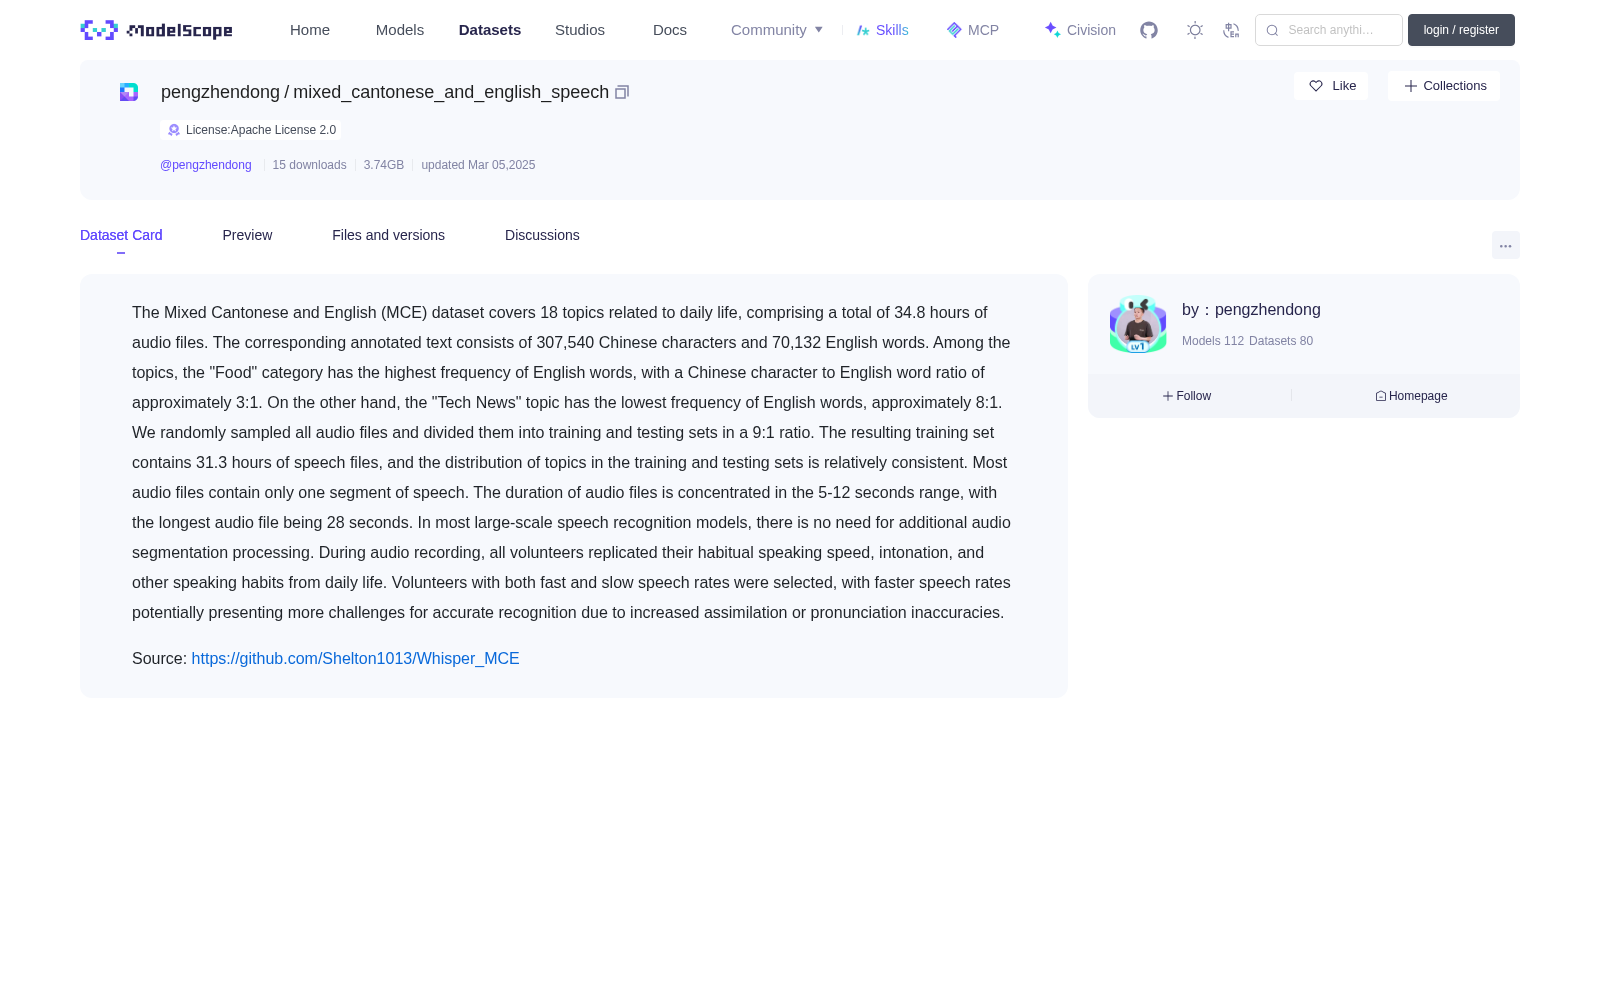Open the Skills page
The width and height of the screenshot is (1600, 1000).
click(x=883, y=30)
